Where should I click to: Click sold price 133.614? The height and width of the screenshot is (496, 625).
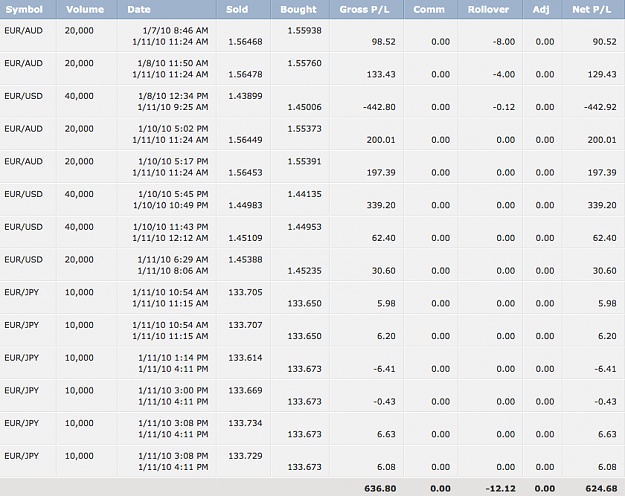click(x=245, y=358)
